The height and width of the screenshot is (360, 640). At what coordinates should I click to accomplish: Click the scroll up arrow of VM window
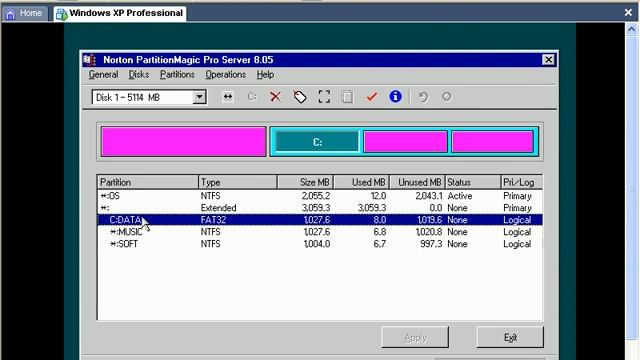pyautogui.click(x=631, y=29)
